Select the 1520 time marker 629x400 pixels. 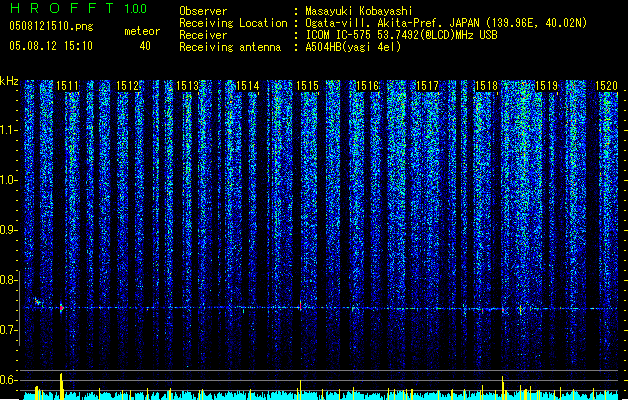tap(606, 86)
